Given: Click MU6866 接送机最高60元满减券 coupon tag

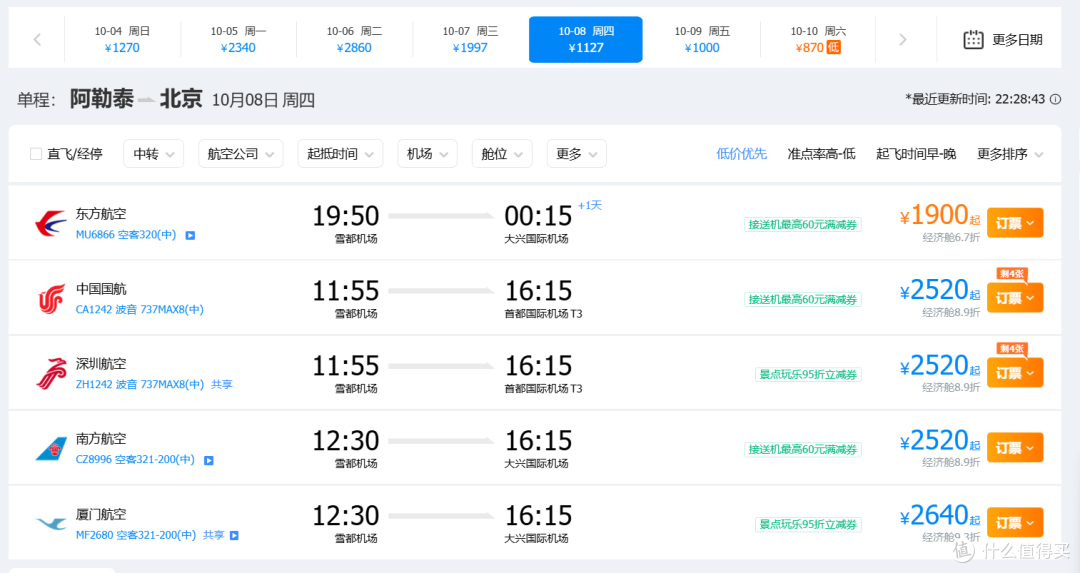Looking at the screenshot, I should tap(802, 225).
